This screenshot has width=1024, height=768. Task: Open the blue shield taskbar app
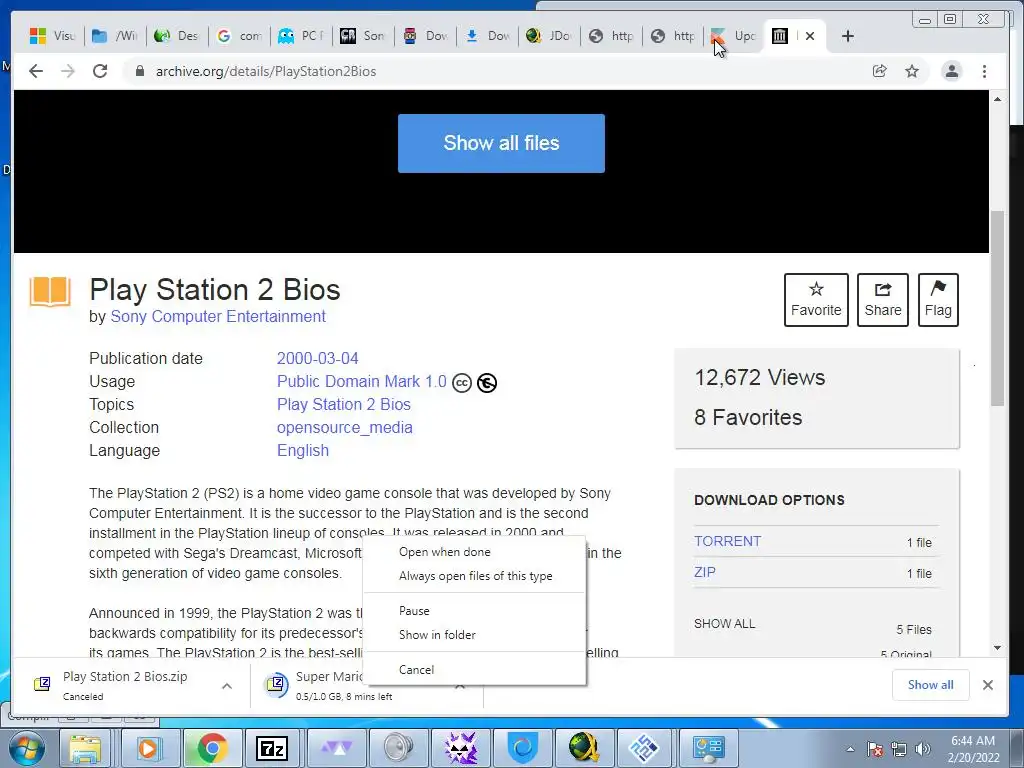(x=522, y=748)
